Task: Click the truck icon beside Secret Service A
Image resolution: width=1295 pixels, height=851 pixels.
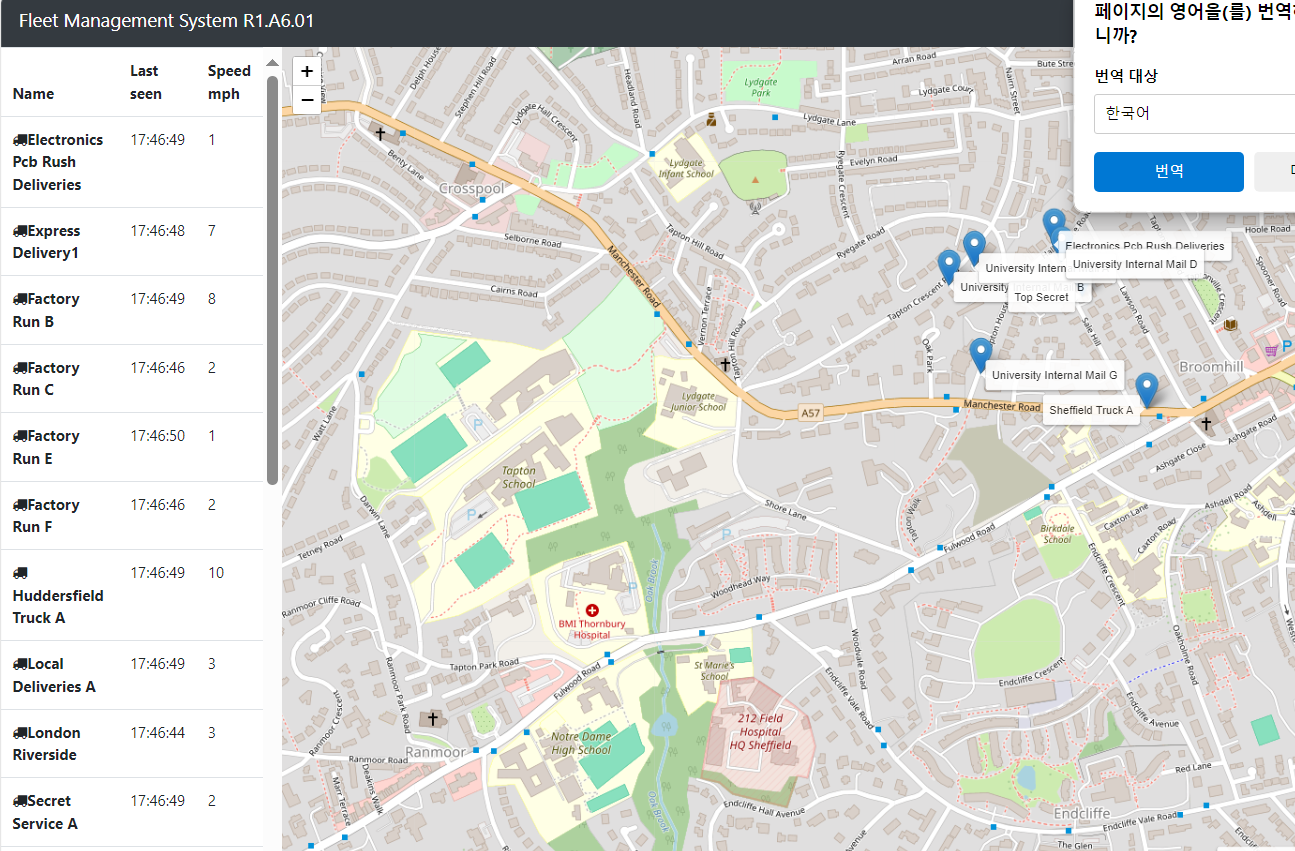Action: [x=20, y=801]
